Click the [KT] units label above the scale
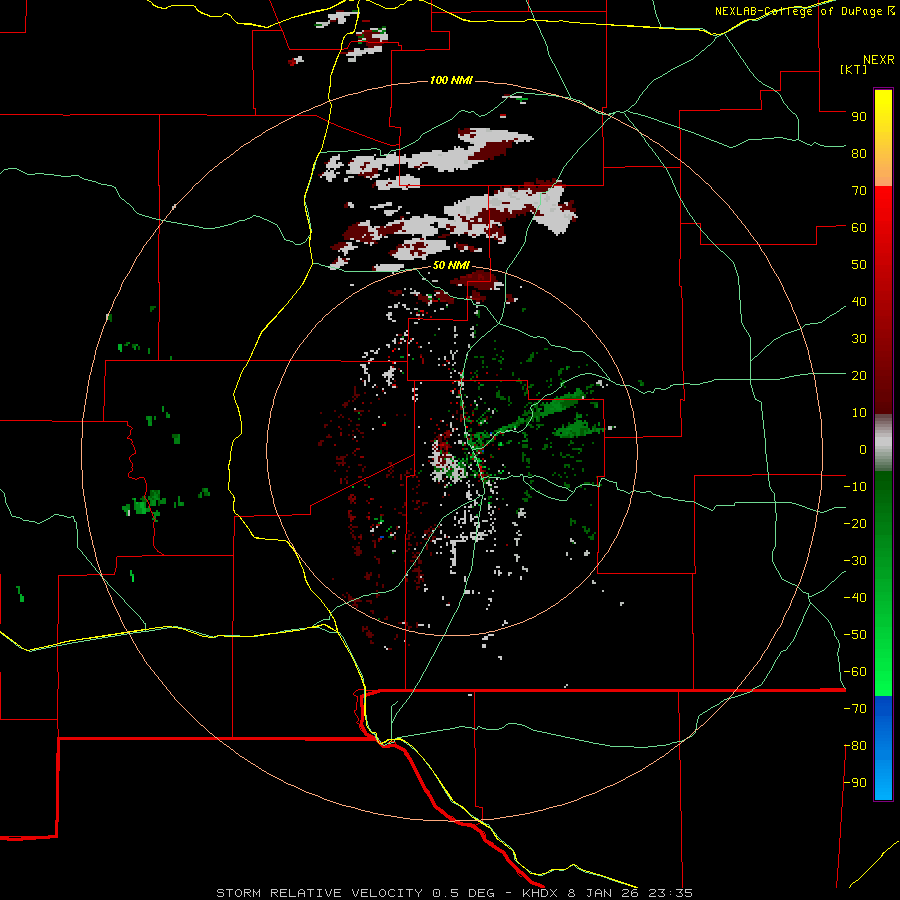The image size is (900, 900). pos(853,69)
